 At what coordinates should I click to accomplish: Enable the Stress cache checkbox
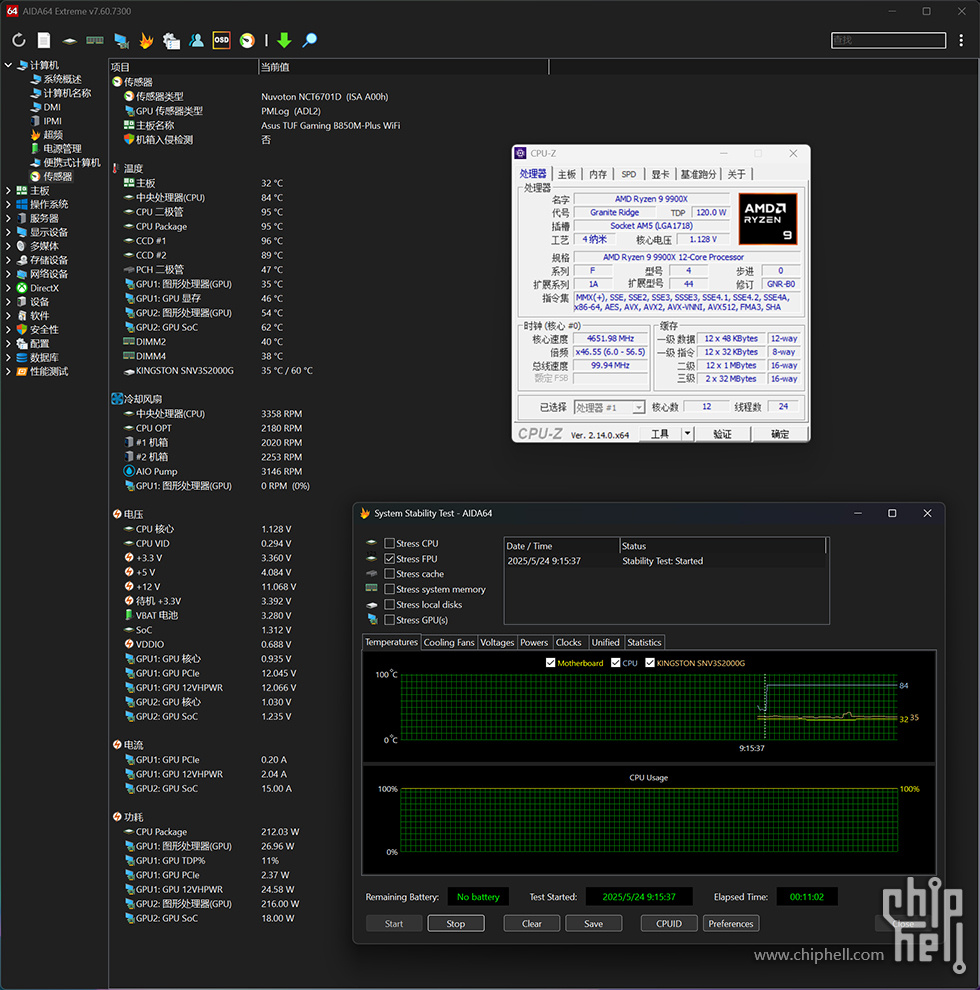pos(390,574)
